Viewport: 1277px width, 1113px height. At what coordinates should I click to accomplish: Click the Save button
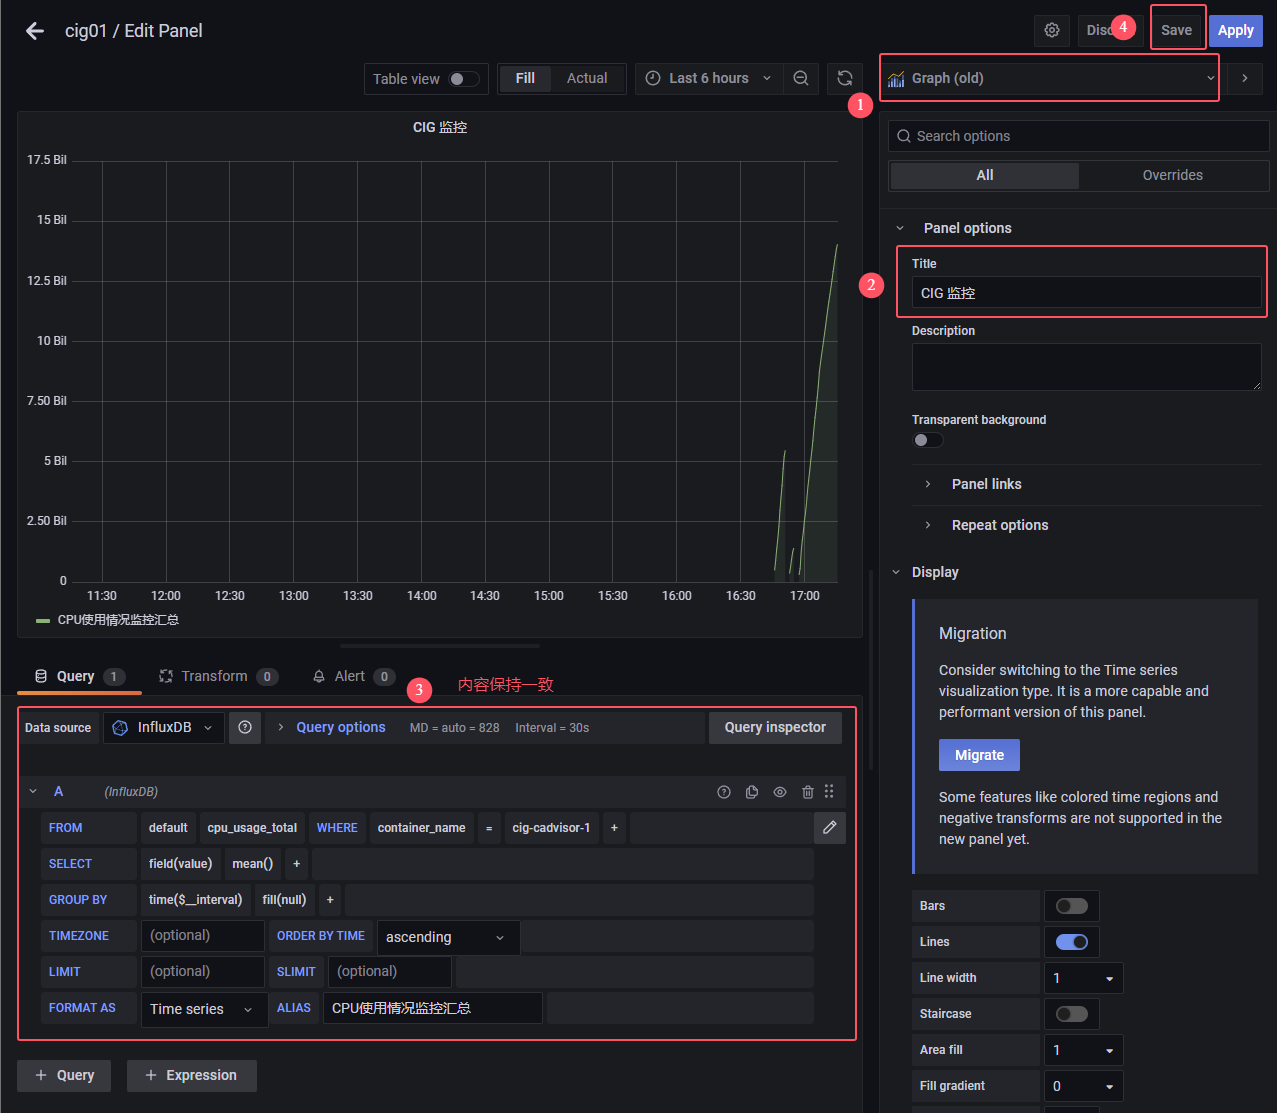(1176, 30)
